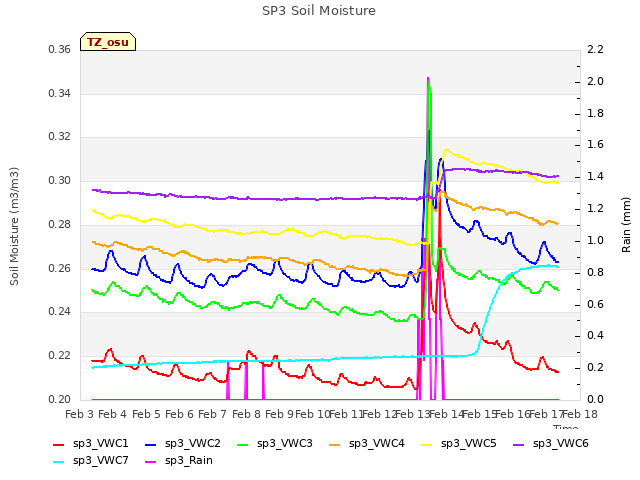Click the 1.4 right axis value
The height and width of the screenshot is (480, 640).
click(x=595, y=176)
